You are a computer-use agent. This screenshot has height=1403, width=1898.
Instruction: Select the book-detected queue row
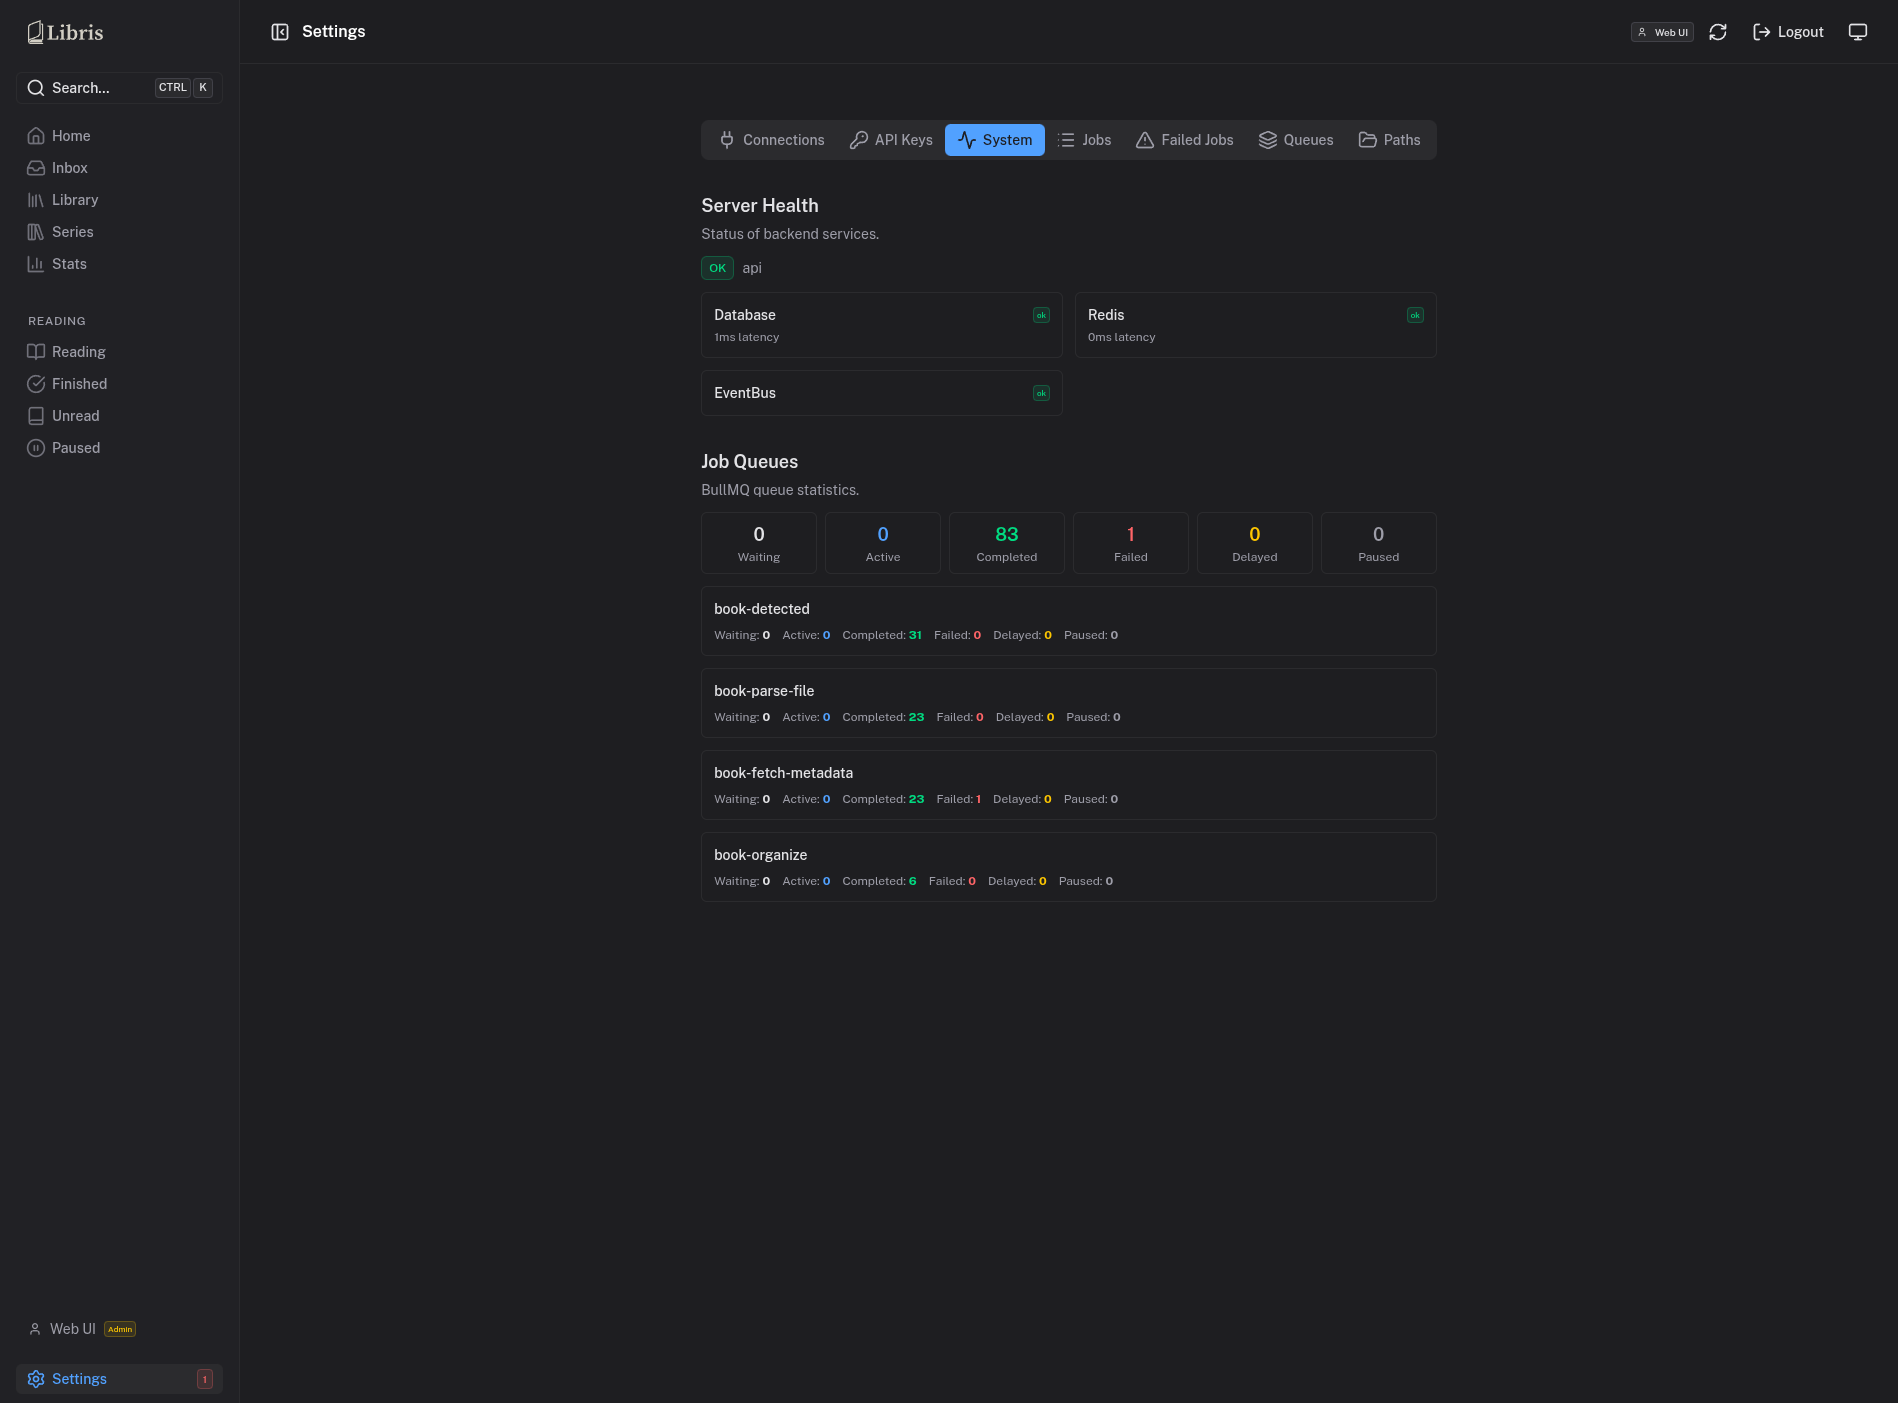(1069, 621)
